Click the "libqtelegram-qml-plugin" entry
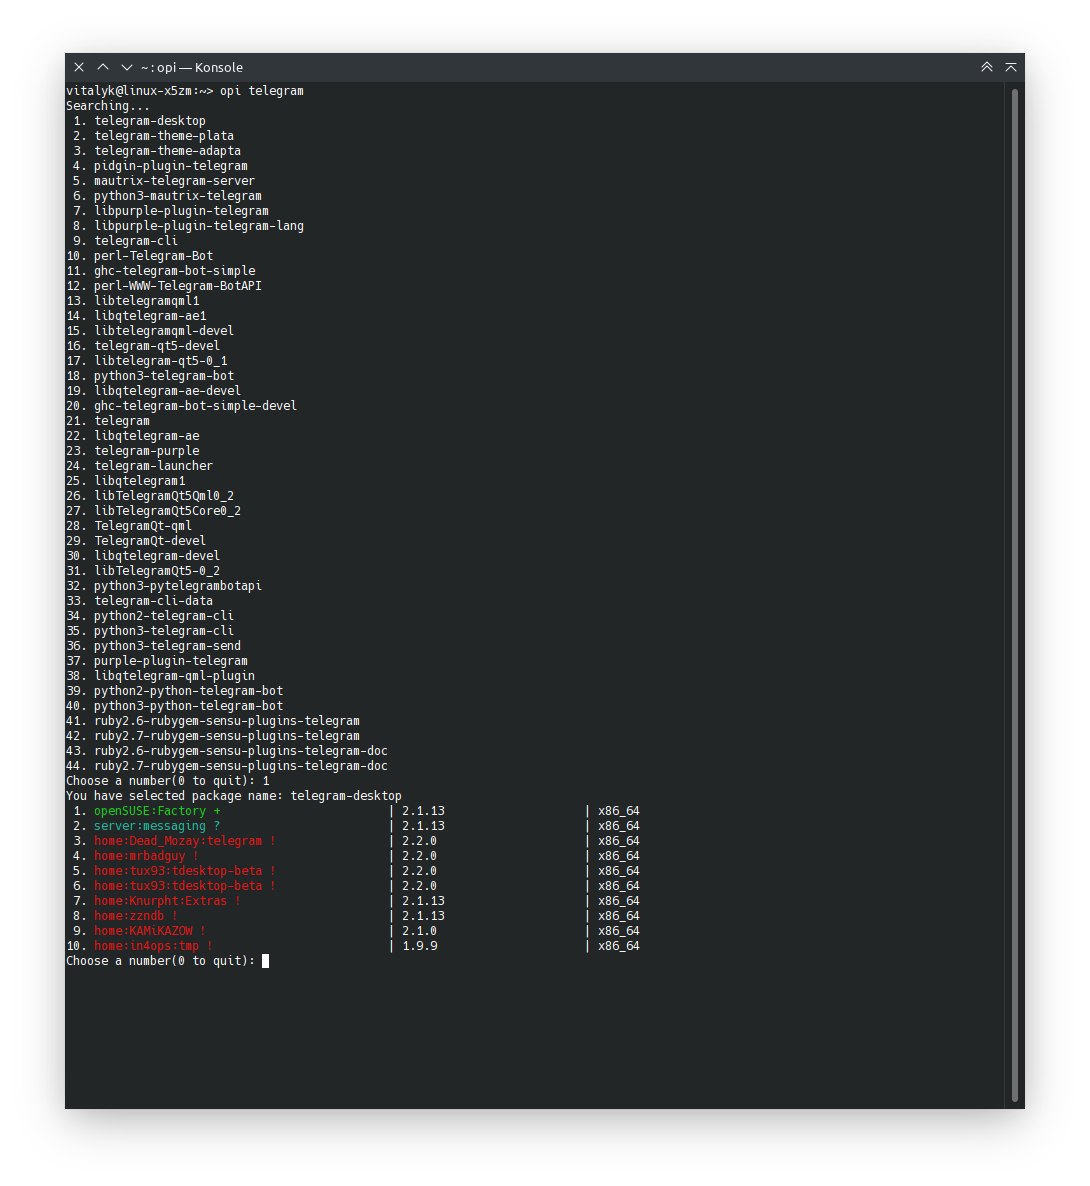1090x1186 pixels. (x=174, y=676)
